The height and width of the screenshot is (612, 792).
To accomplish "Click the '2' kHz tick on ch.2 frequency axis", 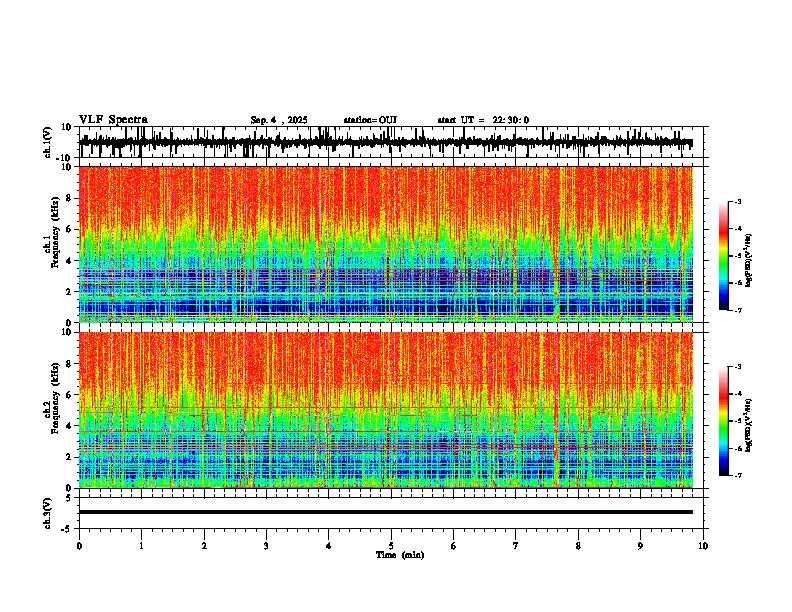I will click(70, 457).
